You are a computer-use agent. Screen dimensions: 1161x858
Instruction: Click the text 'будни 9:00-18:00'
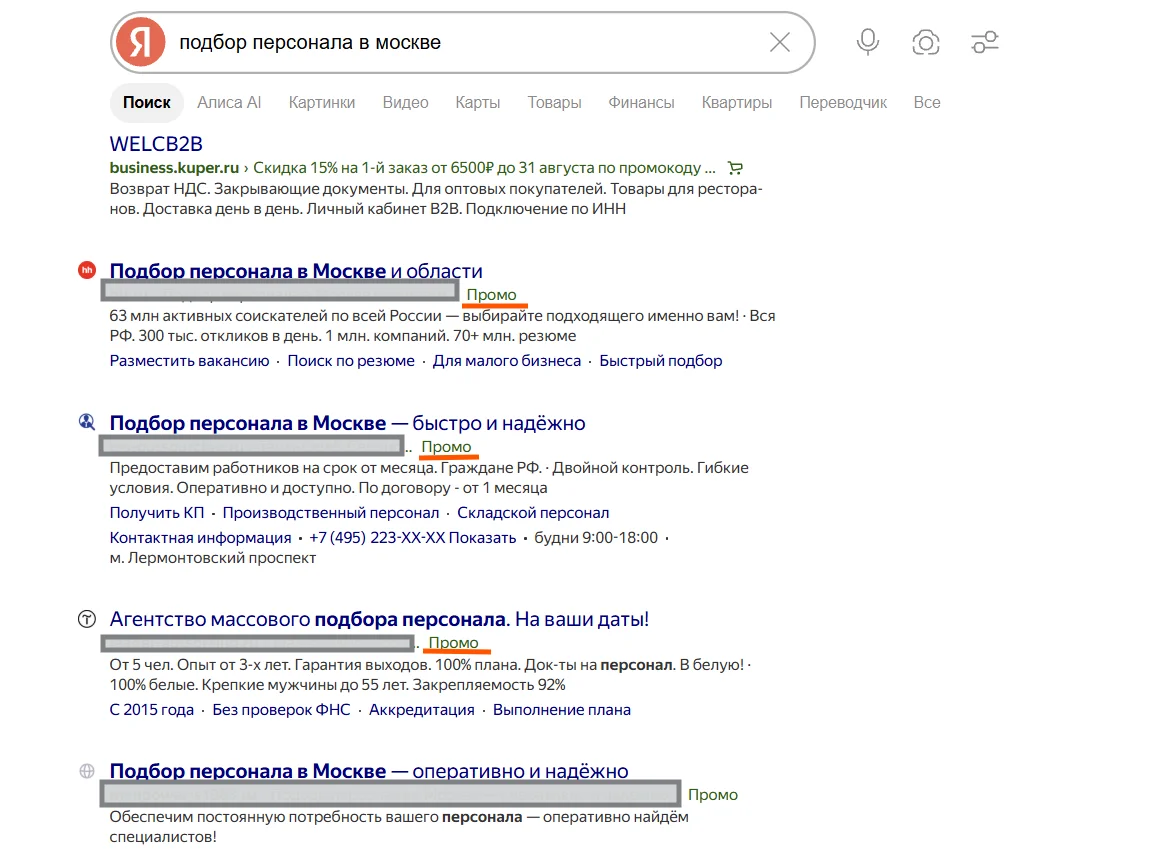pyautogui.click(x=596, y=537)
